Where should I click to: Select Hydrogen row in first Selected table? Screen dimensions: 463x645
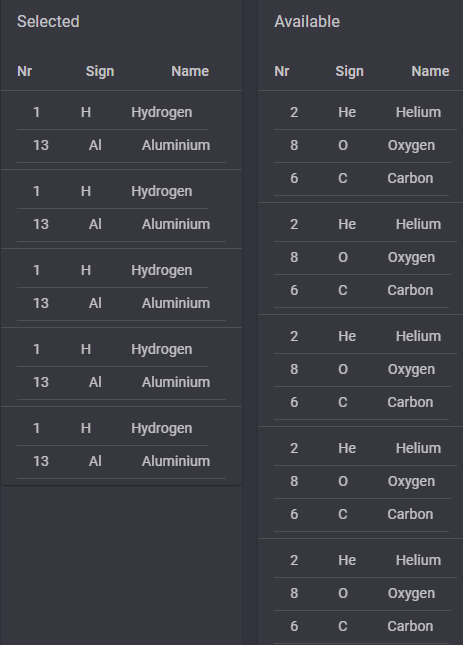(x=112, y=112)
